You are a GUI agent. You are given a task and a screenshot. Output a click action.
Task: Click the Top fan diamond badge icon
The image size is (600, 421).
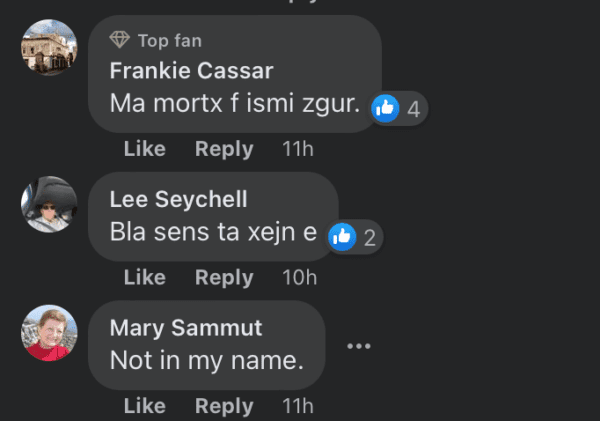click(120, 40)
